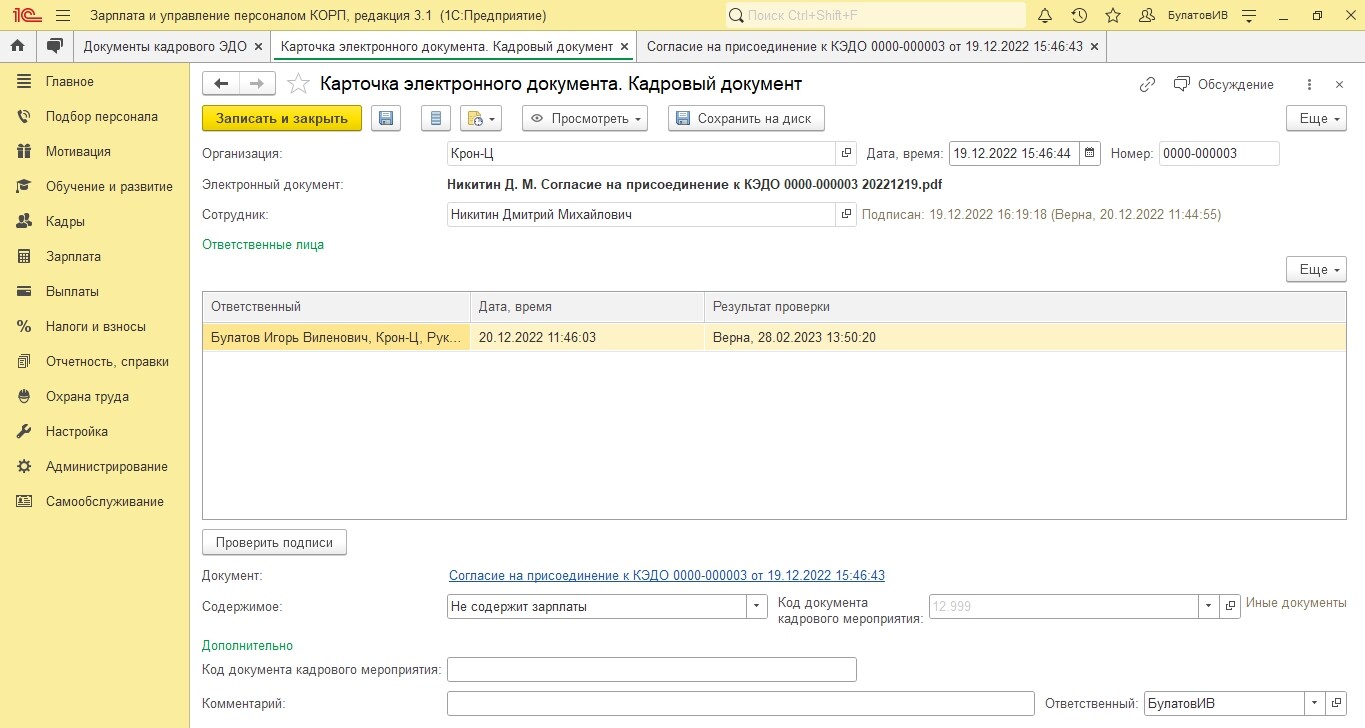
Task: Expand the Содержимое dropdown
Action: click(757, 606)
